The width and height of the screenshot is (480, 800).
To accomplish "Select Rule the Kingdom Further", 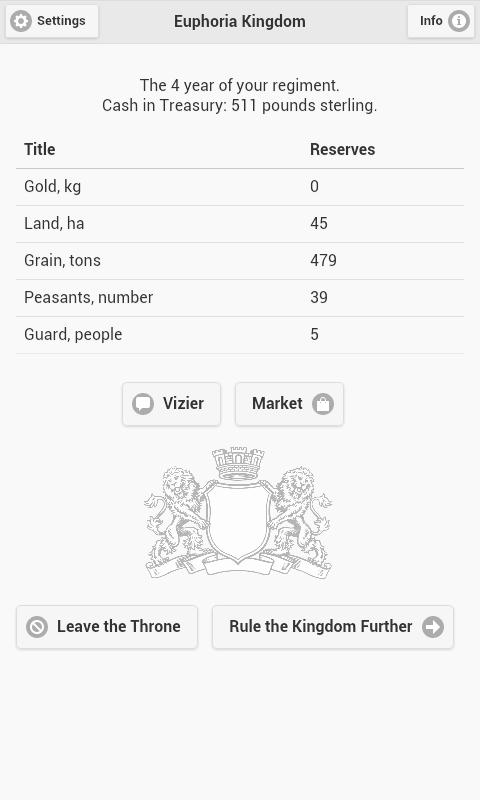I will [333, 627].
